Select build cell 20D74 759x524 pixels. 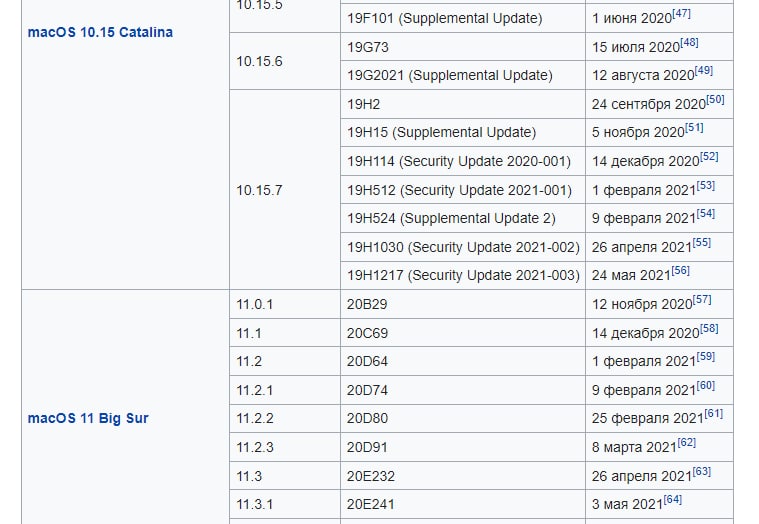463,390
